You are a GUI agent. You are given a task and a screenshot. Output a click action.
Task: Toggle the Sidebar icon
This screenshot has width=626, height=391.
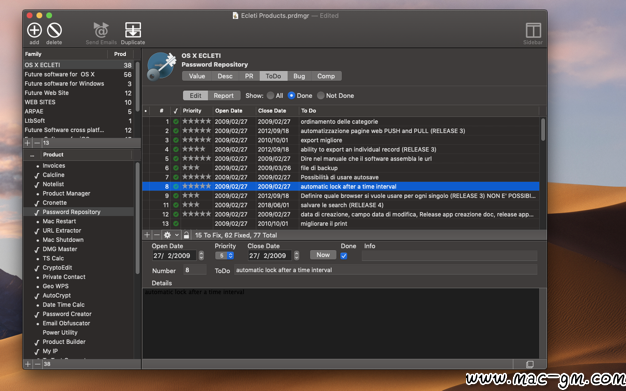pyautogui.click(x=533, y=30)
